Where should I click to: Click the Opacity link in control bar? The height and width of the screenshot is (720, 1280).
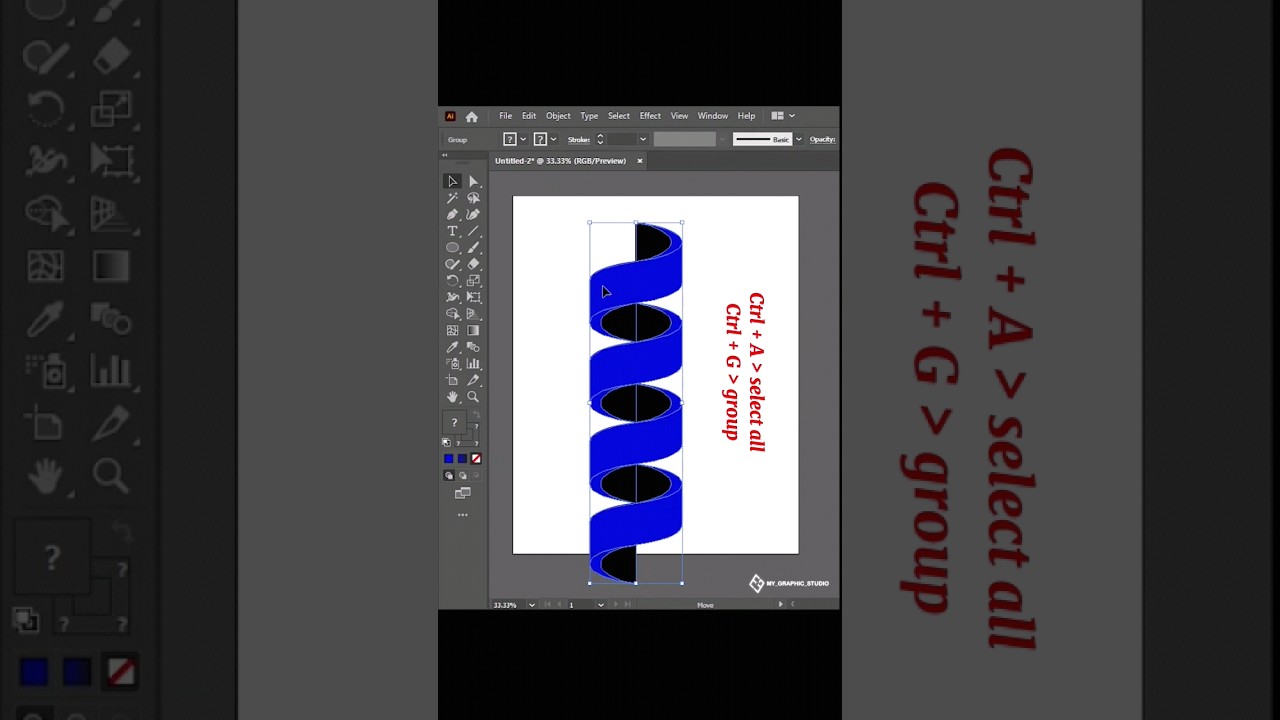822,139
